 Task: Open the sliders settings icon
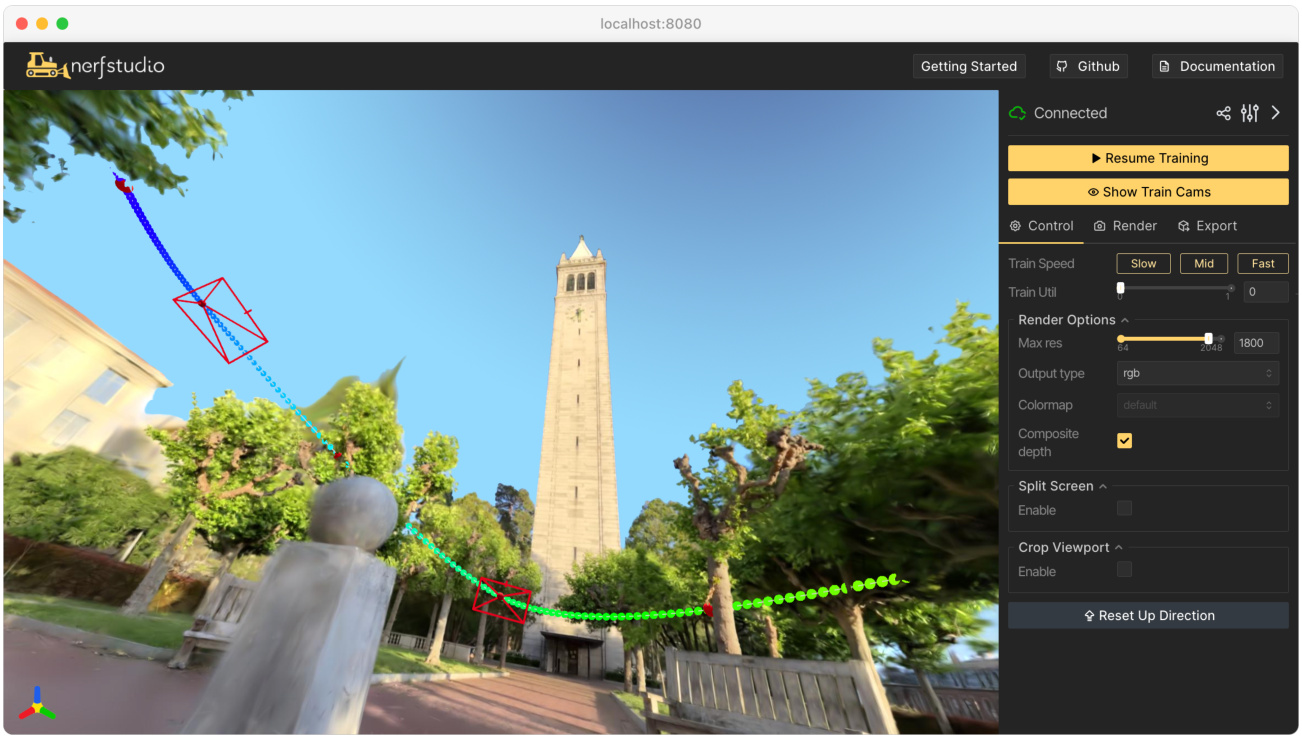(x=1249, y=113)
